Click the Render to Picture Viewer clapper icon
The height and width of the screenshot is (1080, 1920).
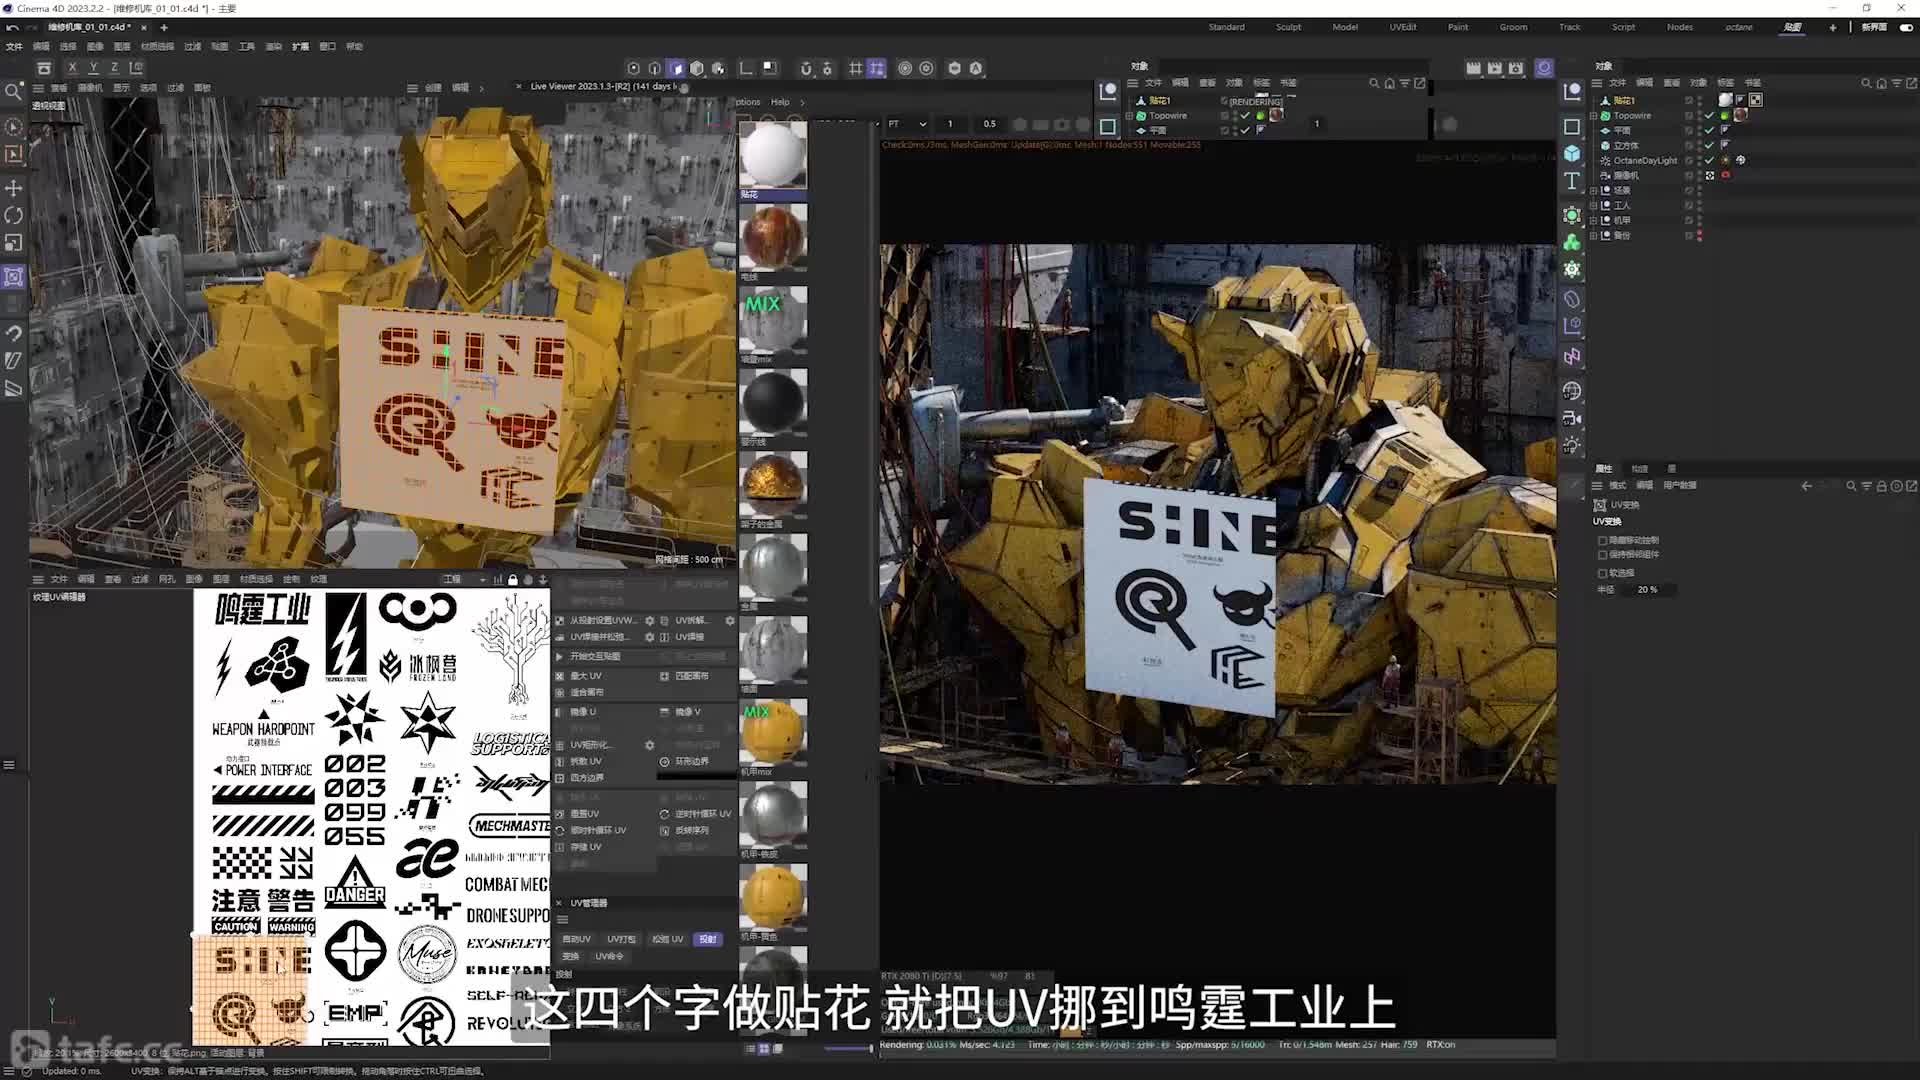point(1494,68)
